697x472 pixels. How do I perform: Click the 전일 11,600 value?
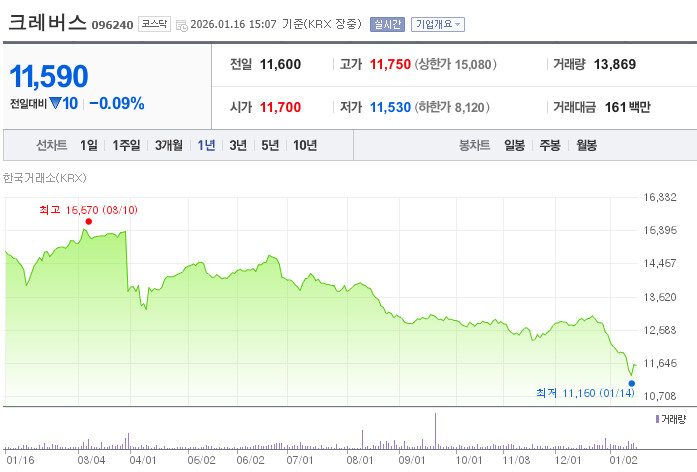pyautogui.click(x=280, y=64)
